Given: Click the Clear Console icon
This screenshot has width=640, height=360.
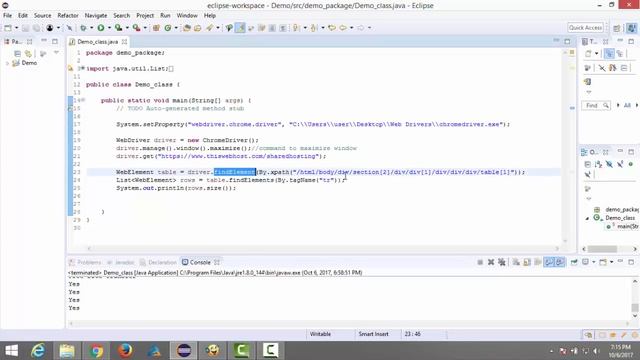Looking at the screenshot, I should (x=516, y=262).
